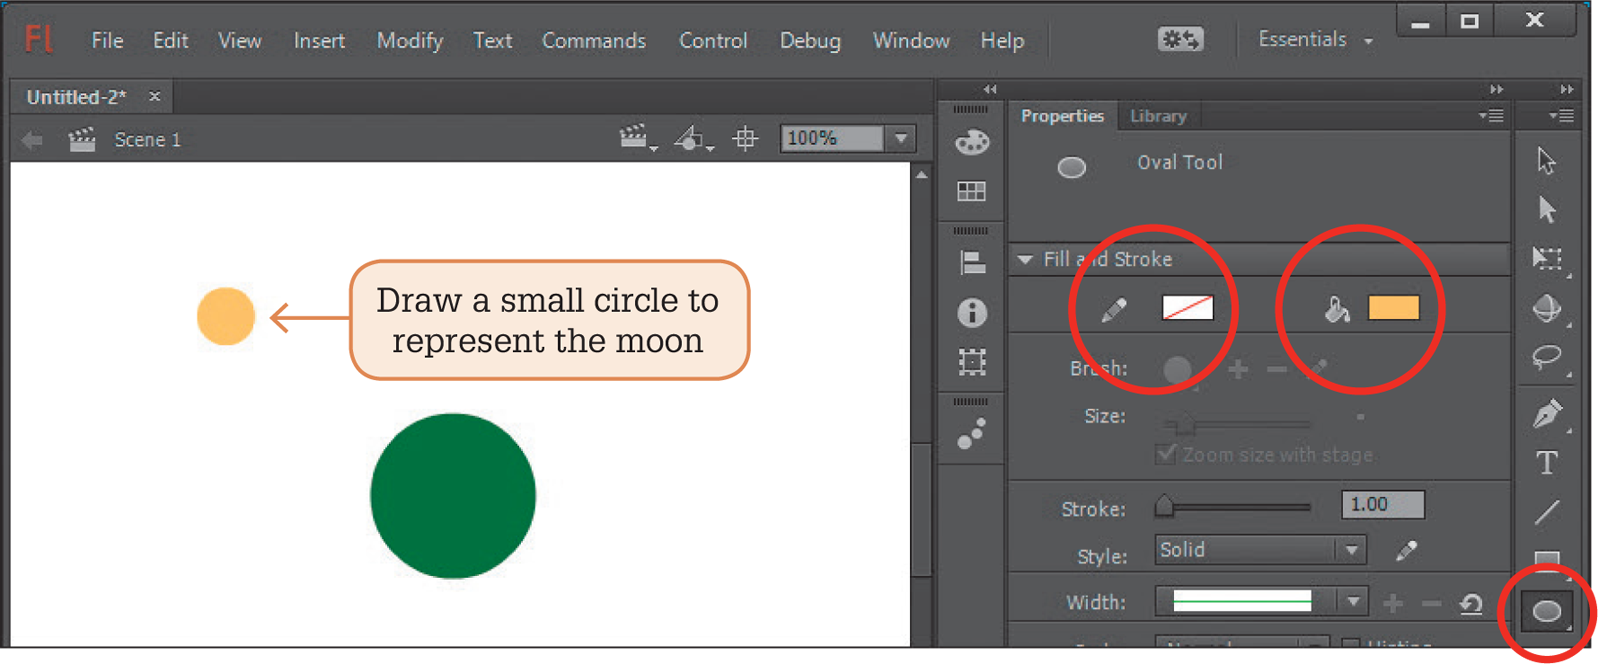Pick the 3D Rotation tool
1598x664 pixels.
click(x=1547, y=308)
